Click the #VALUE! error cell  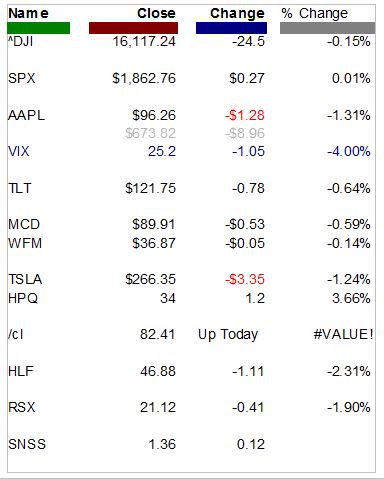click(x=343, y=334)
